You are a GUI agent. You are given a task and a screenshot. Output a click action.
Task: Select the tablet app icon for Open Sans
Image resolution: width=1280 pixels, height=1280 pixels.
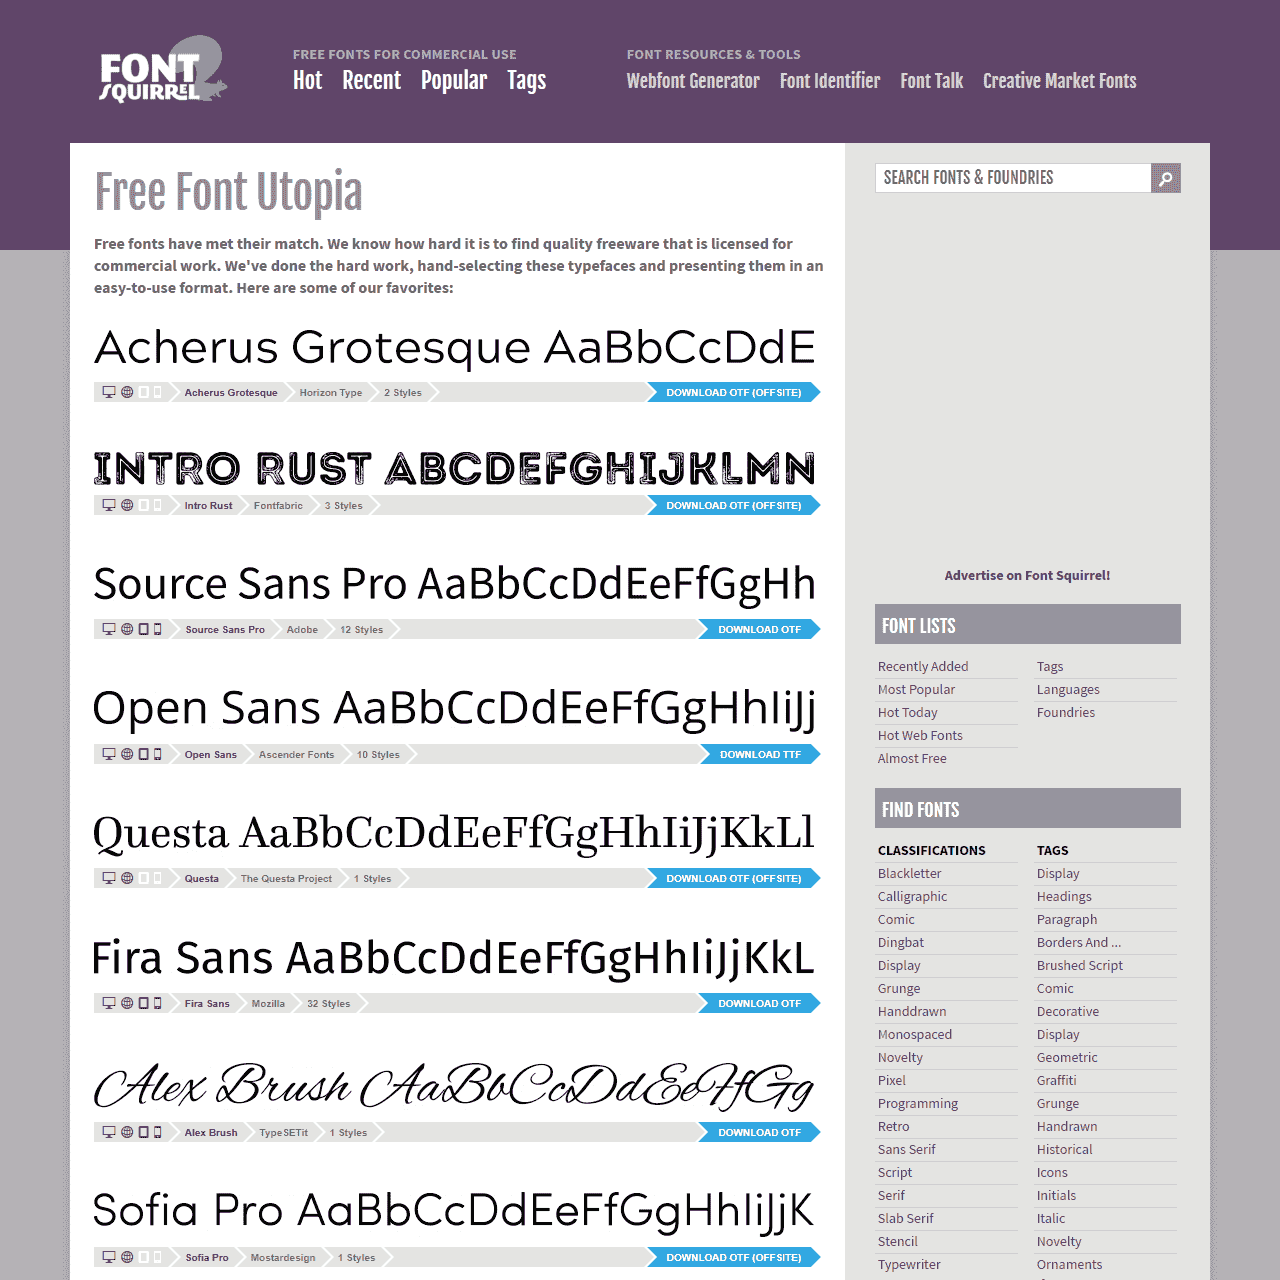[143, 754]
